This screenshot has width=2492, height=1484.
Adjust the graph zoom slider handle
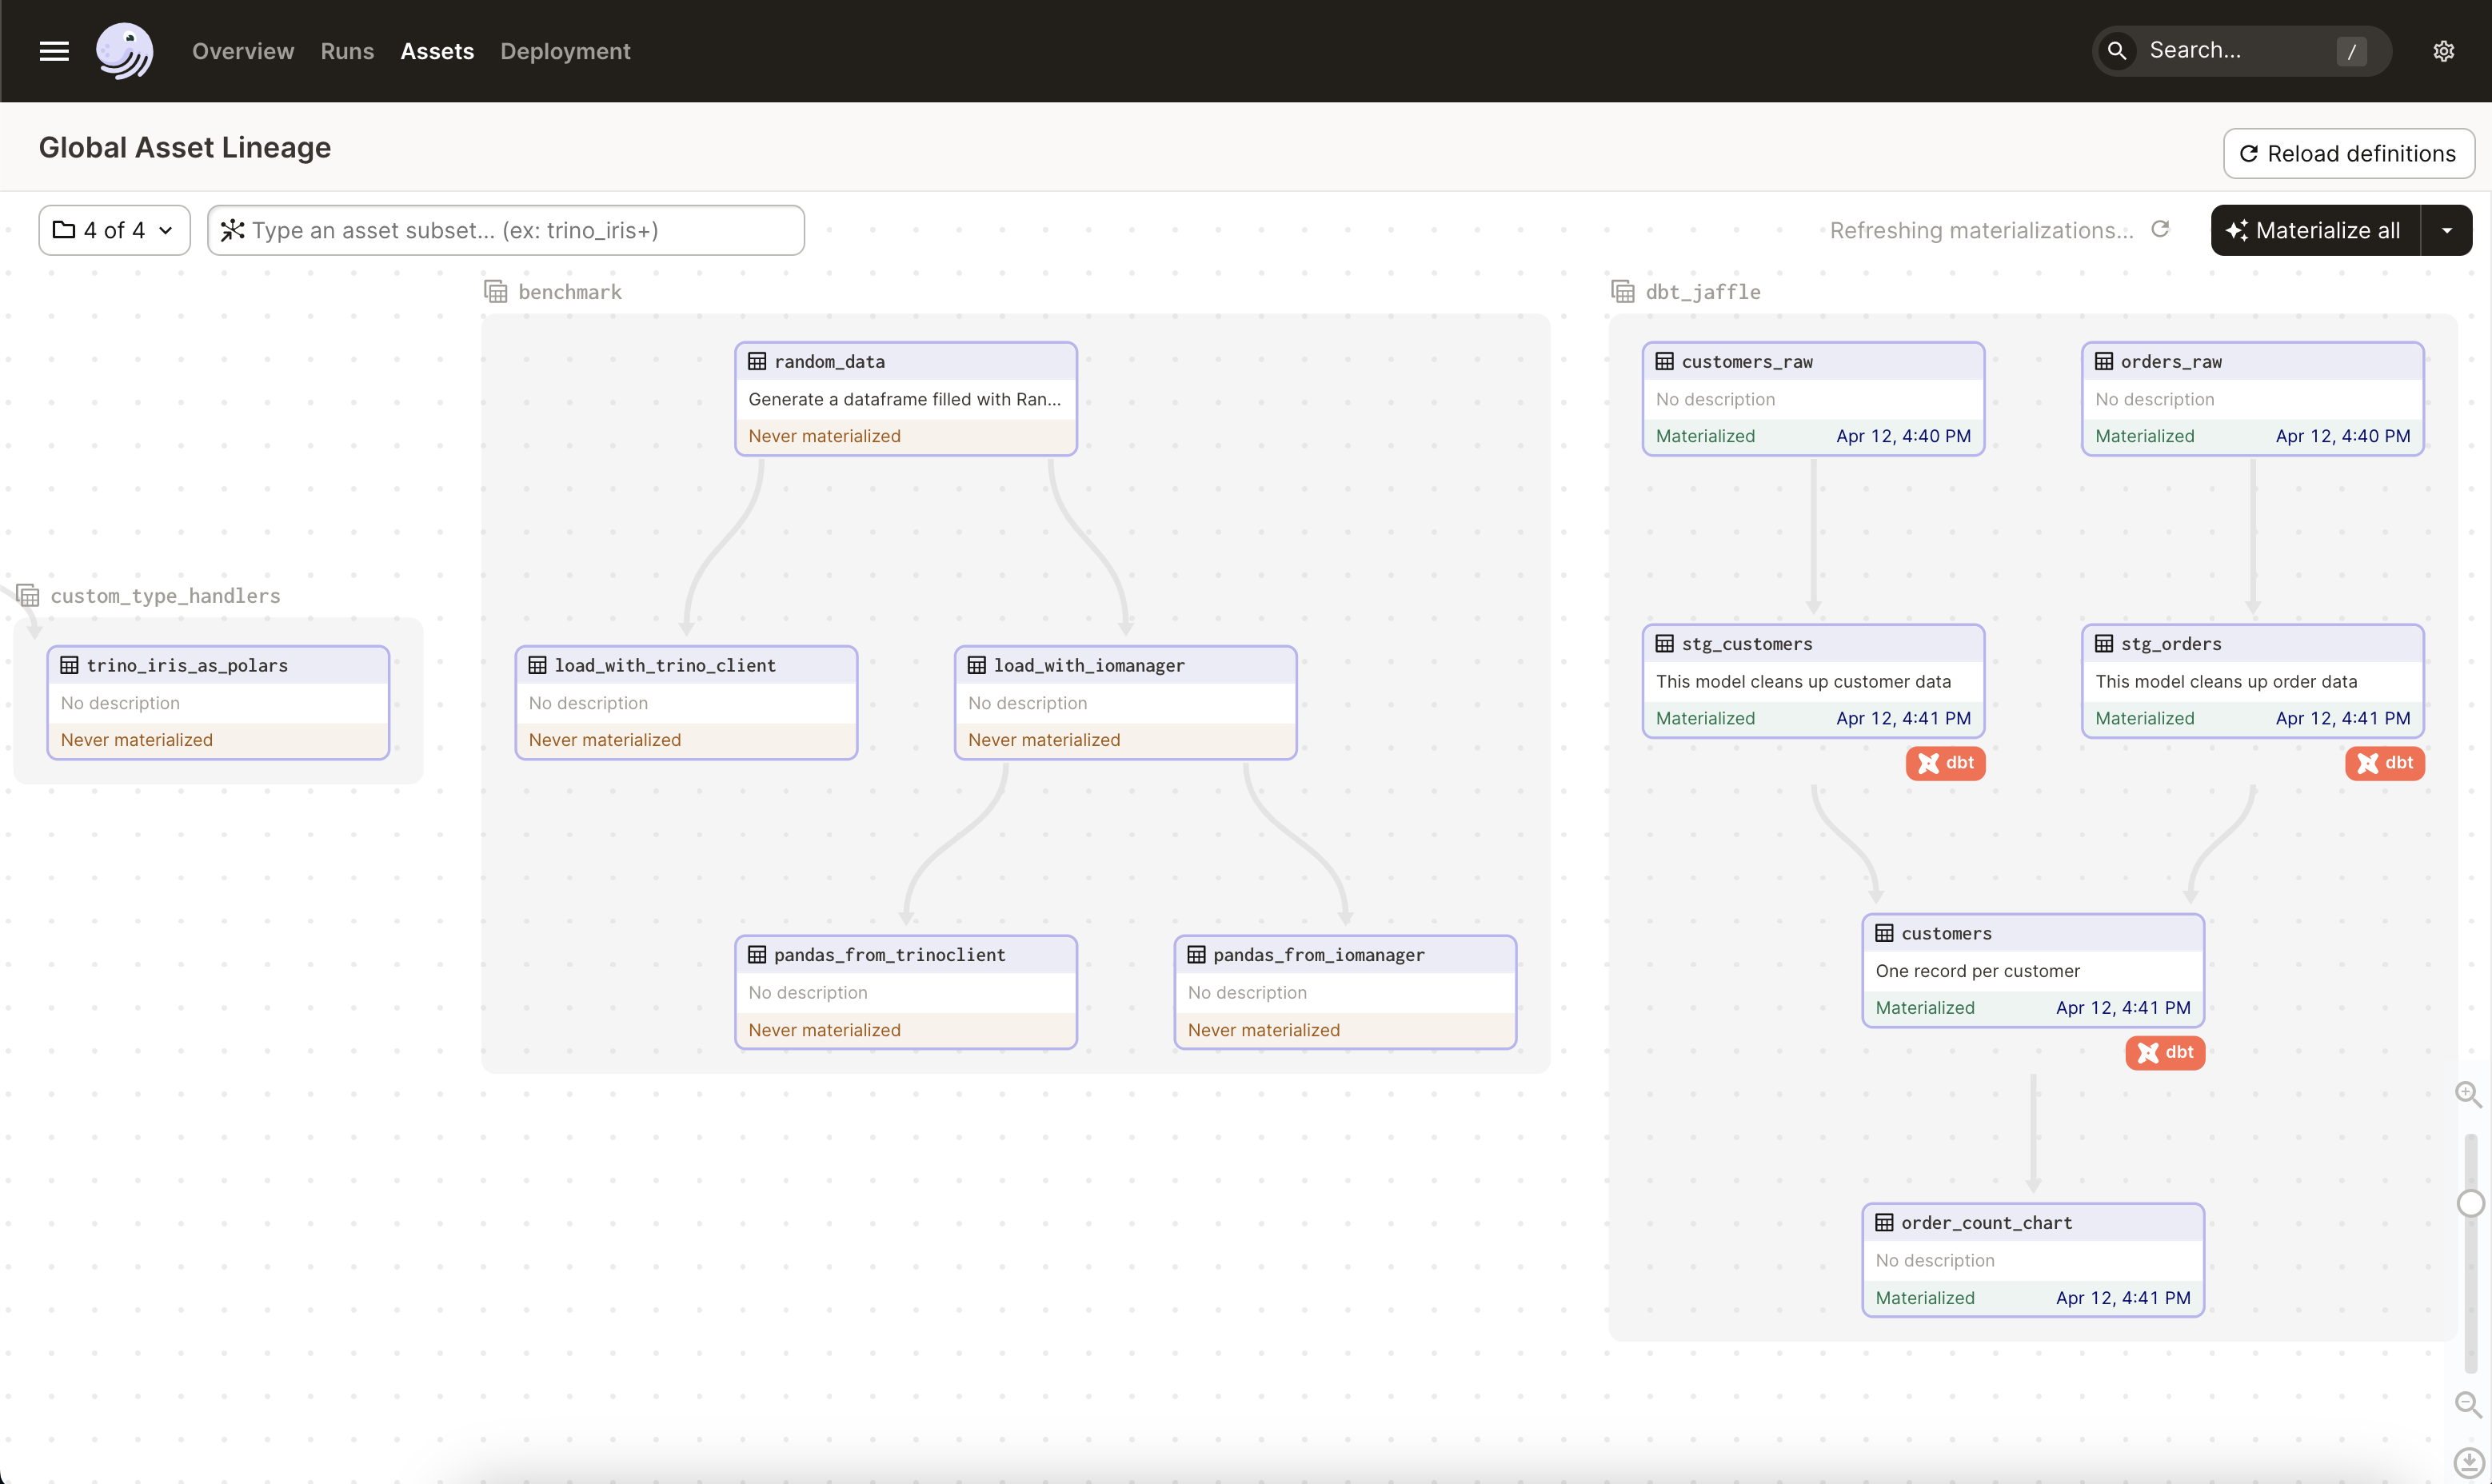click(x=2470, y=1203)
